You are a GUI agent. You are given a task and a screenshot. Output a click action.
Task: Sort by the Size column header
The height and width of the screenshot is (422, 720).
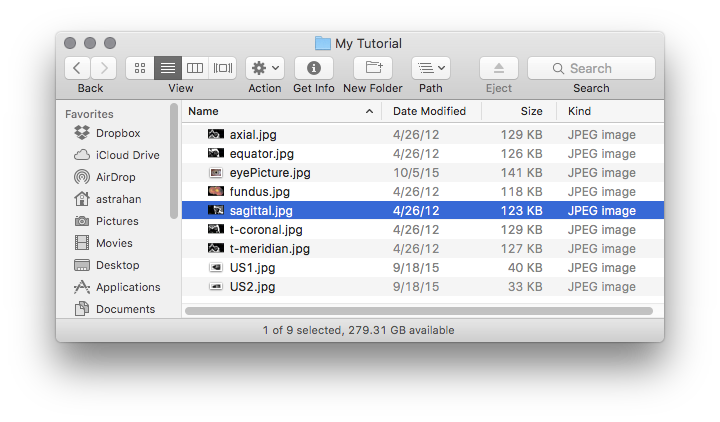530,111
